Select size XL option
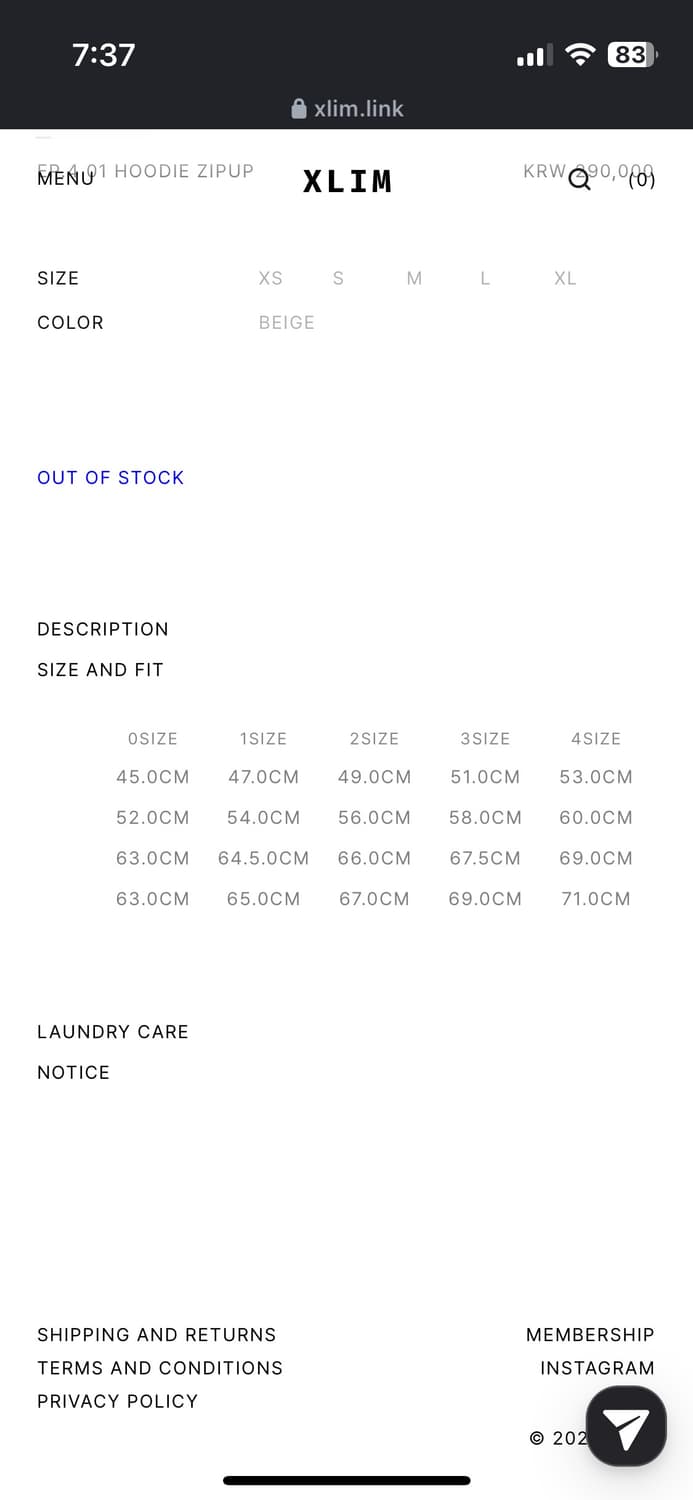 (565, 278)
